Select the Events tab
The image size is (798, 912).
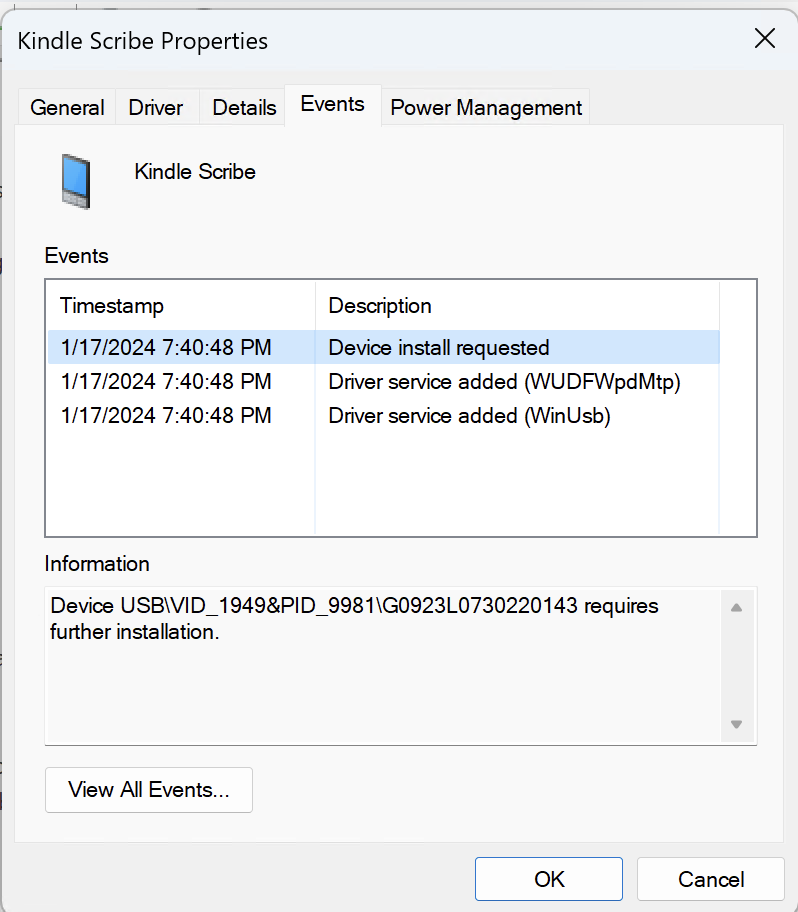click(x=332, y=104)
